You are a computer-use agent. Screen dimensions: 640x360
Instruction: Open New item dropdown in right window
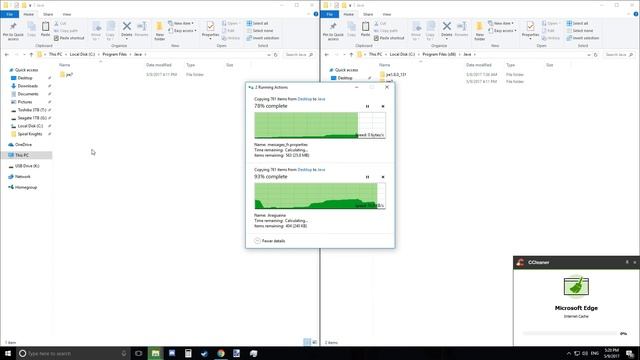point(501,23)
